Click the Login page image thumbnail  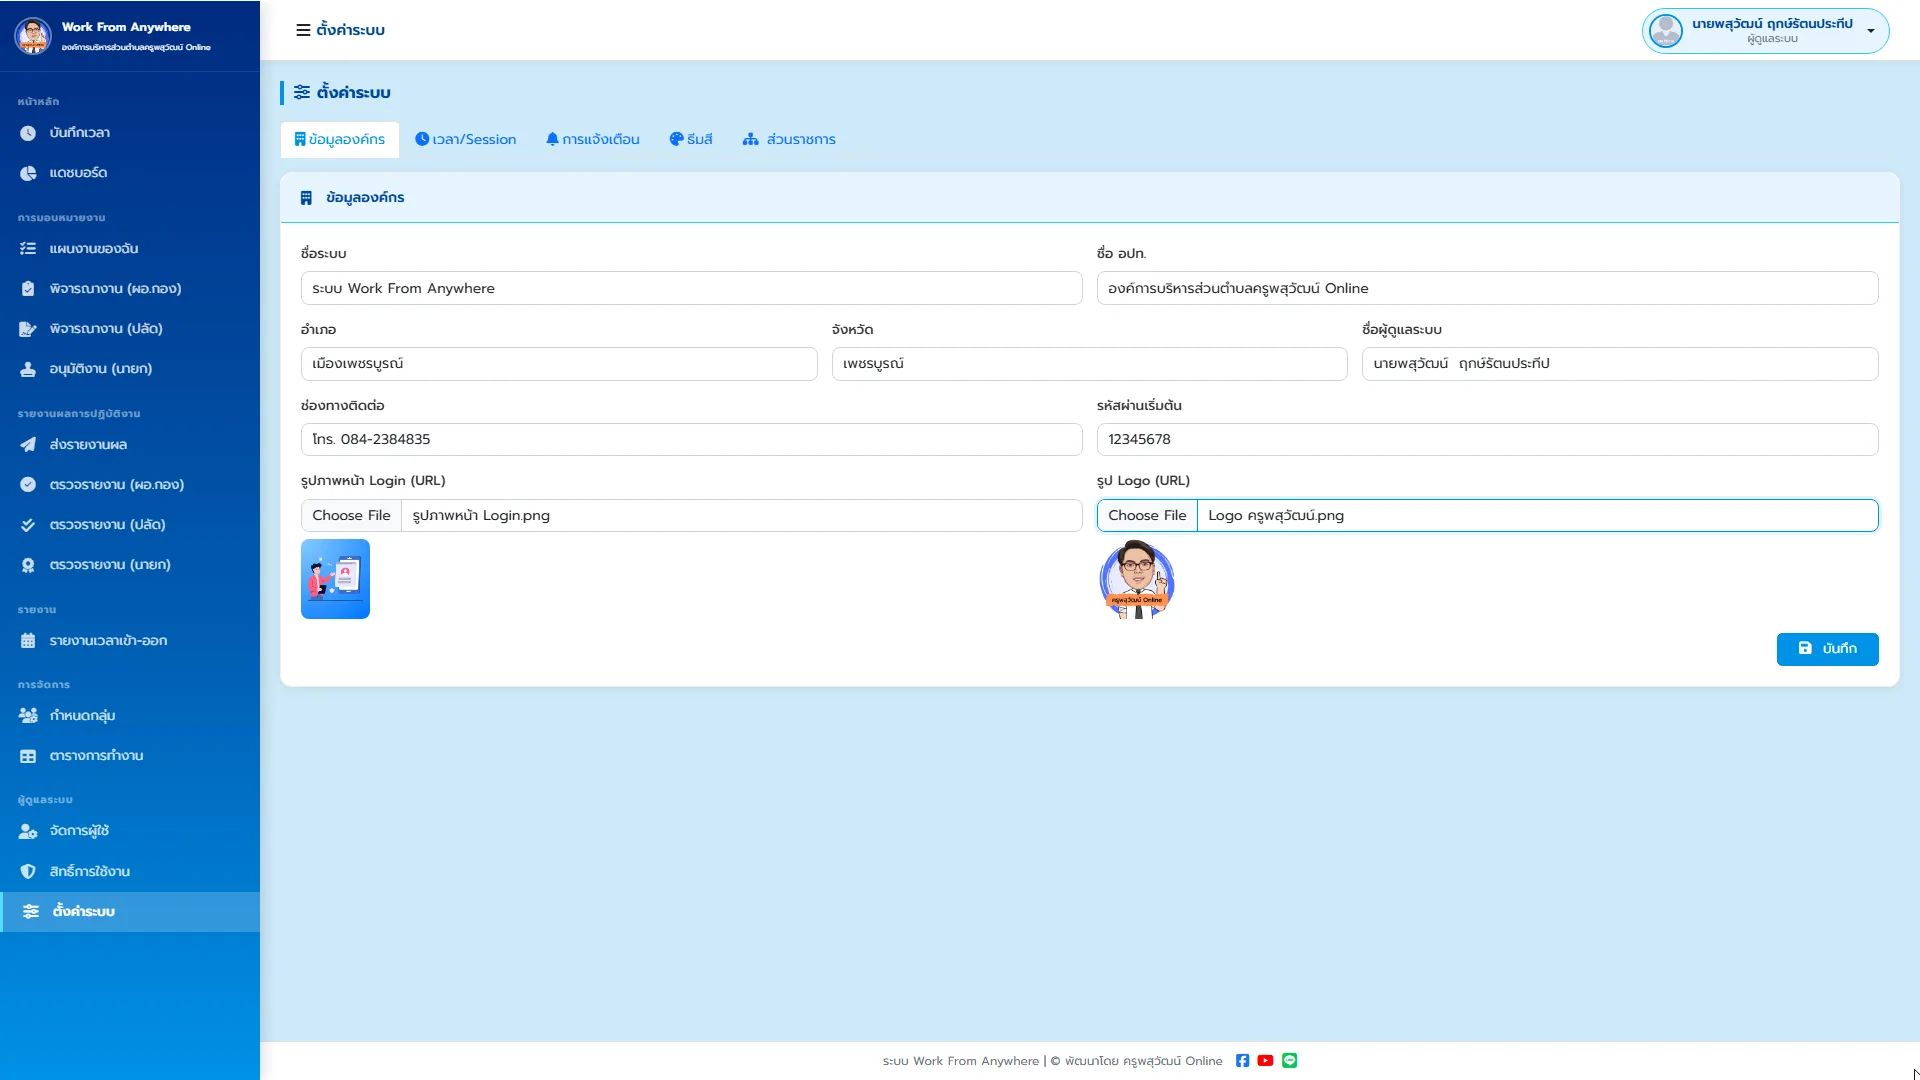(x=335, y=579)
